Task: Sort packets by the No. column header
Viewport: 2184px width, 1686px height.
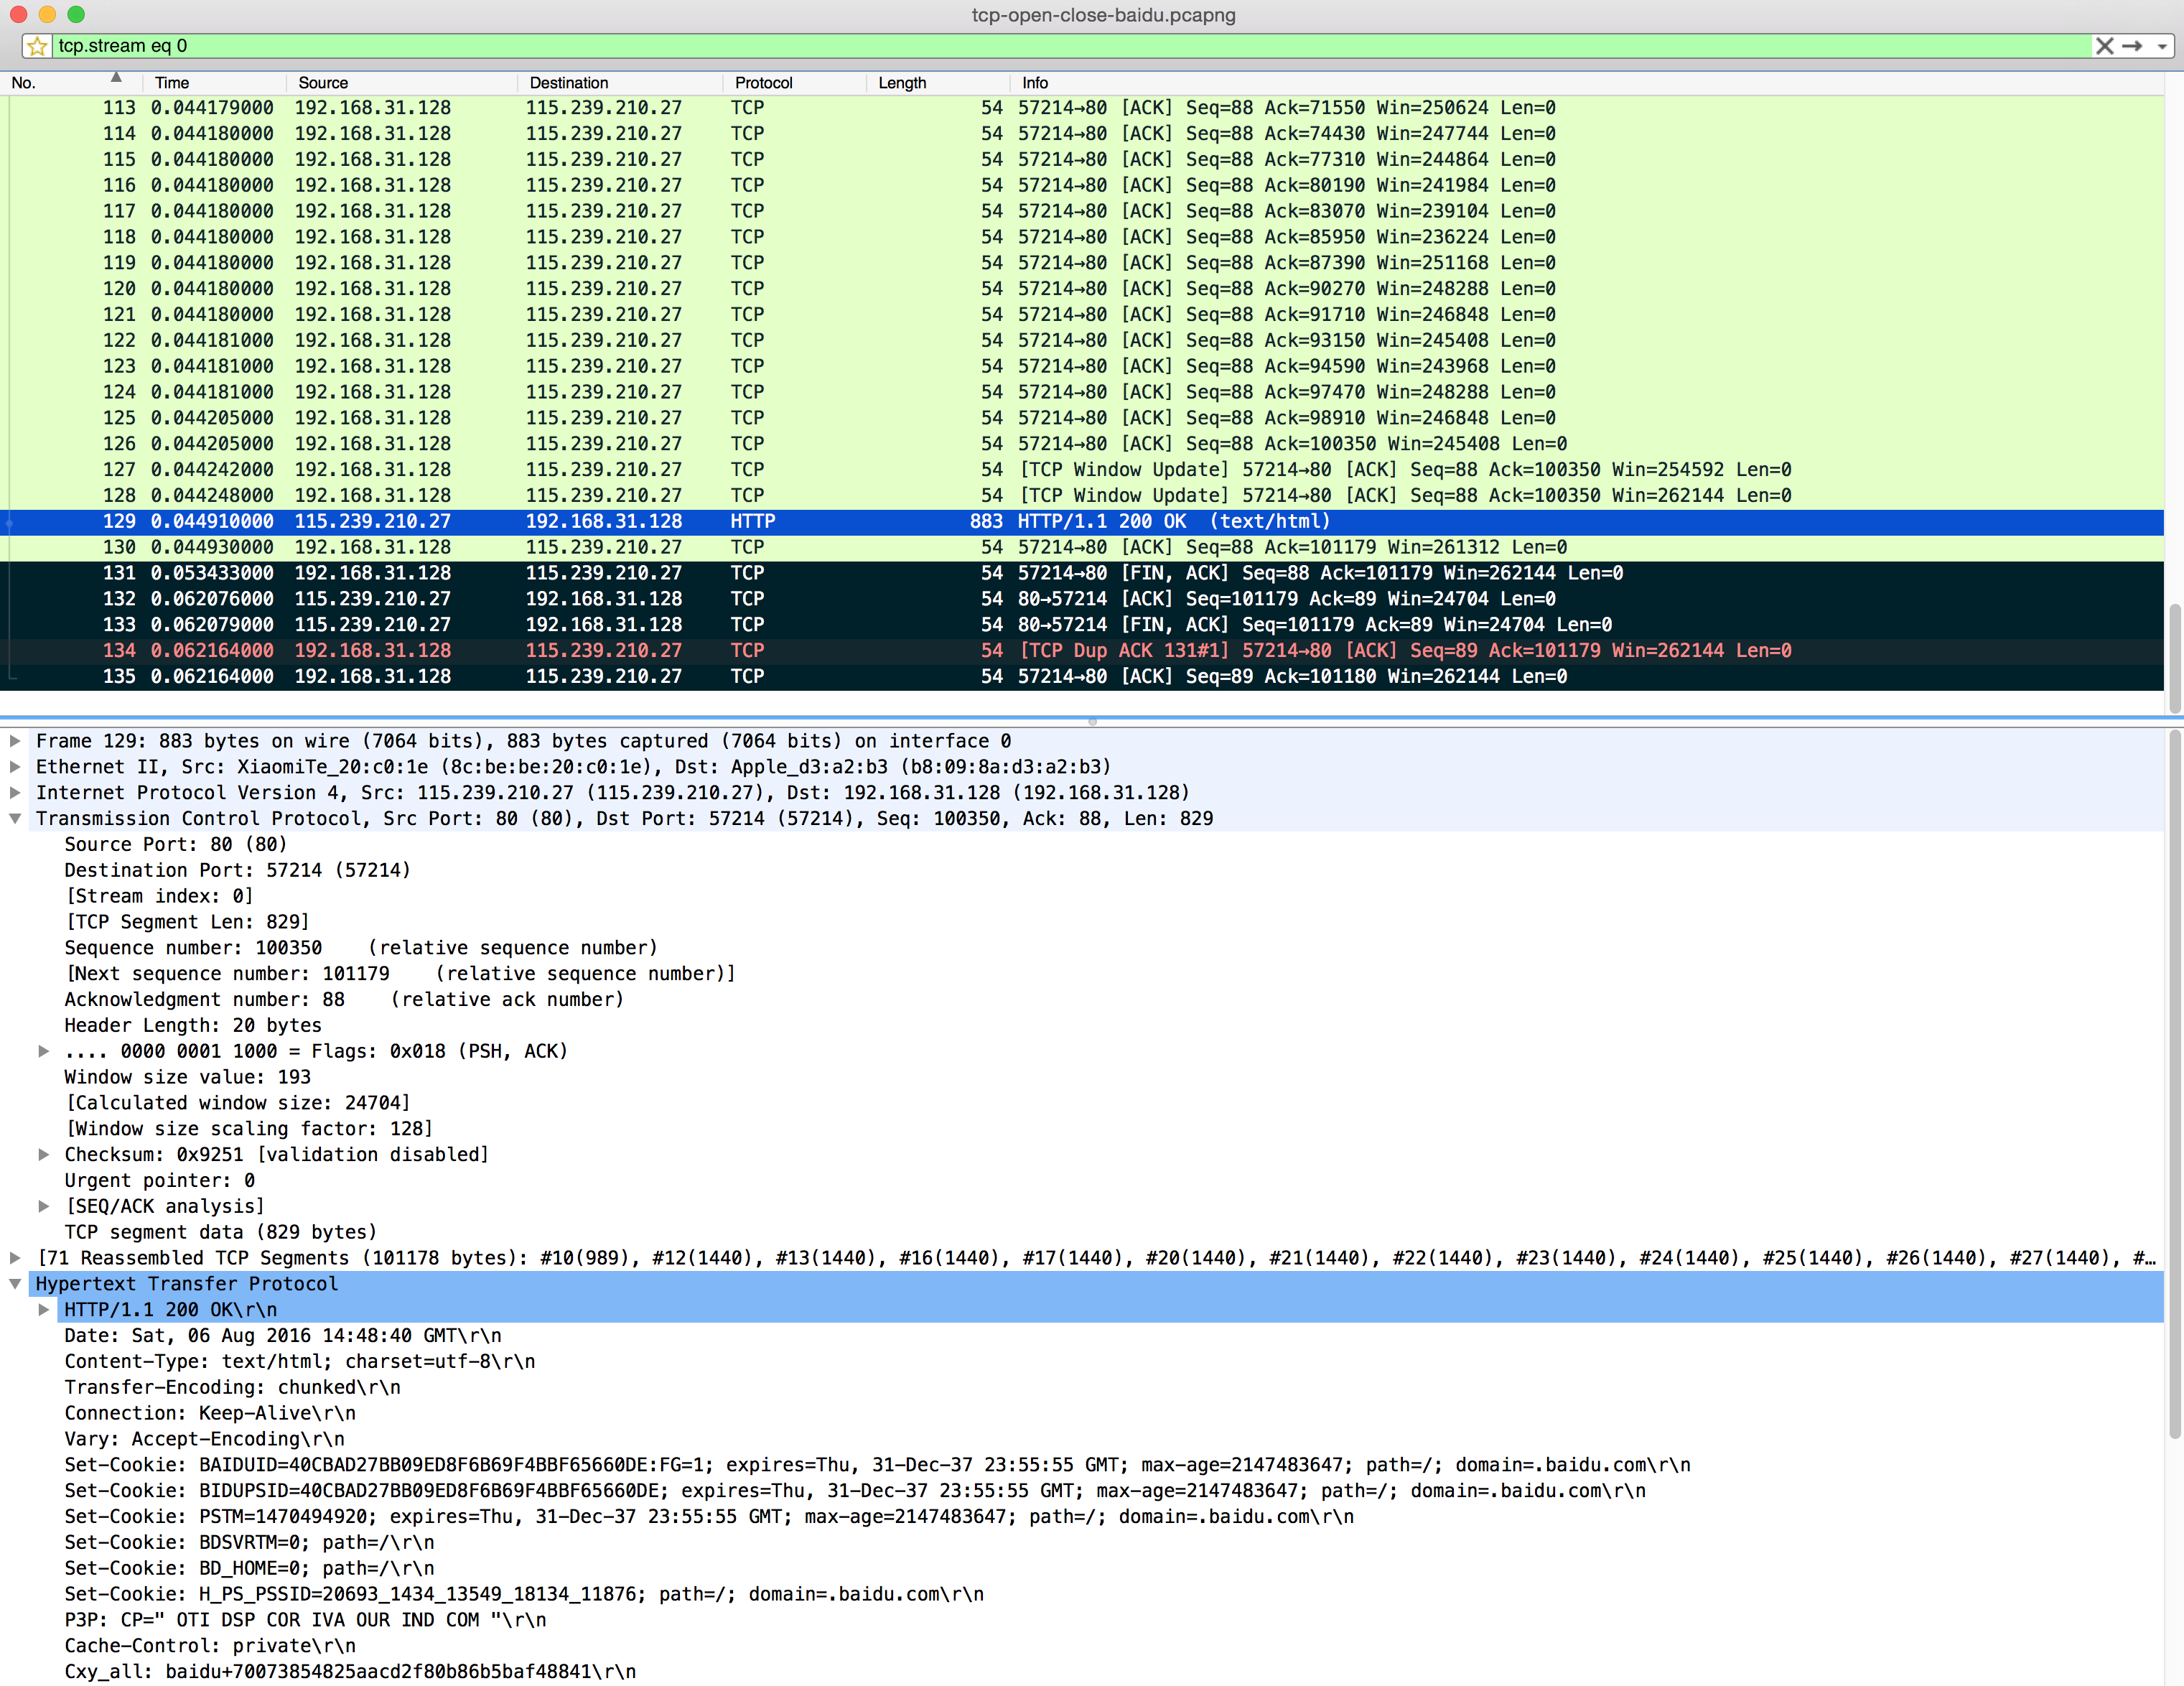Action: [x=24, y=83]
